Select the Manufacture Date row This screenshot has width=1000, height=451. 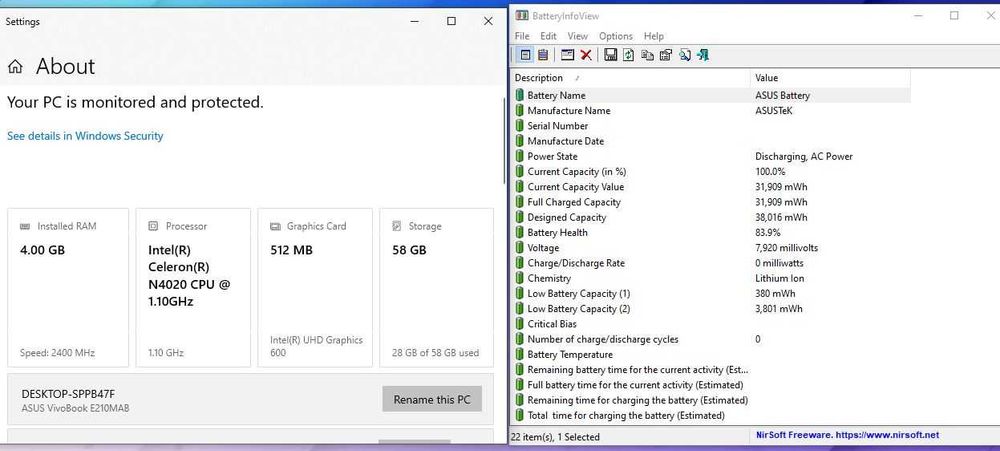click(x=711, y=142)
